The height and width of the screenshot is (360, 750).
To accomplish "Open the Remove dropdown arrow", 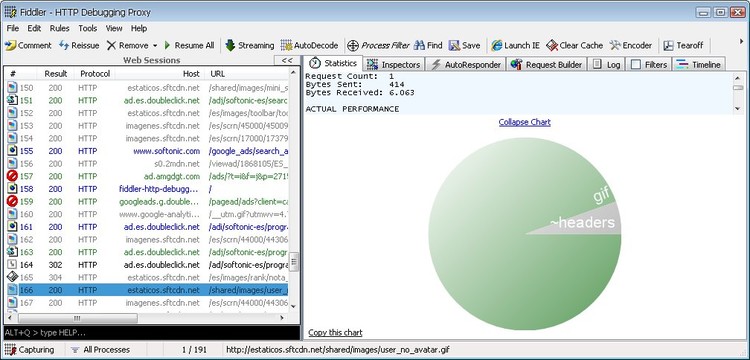I will coord(155,46).
